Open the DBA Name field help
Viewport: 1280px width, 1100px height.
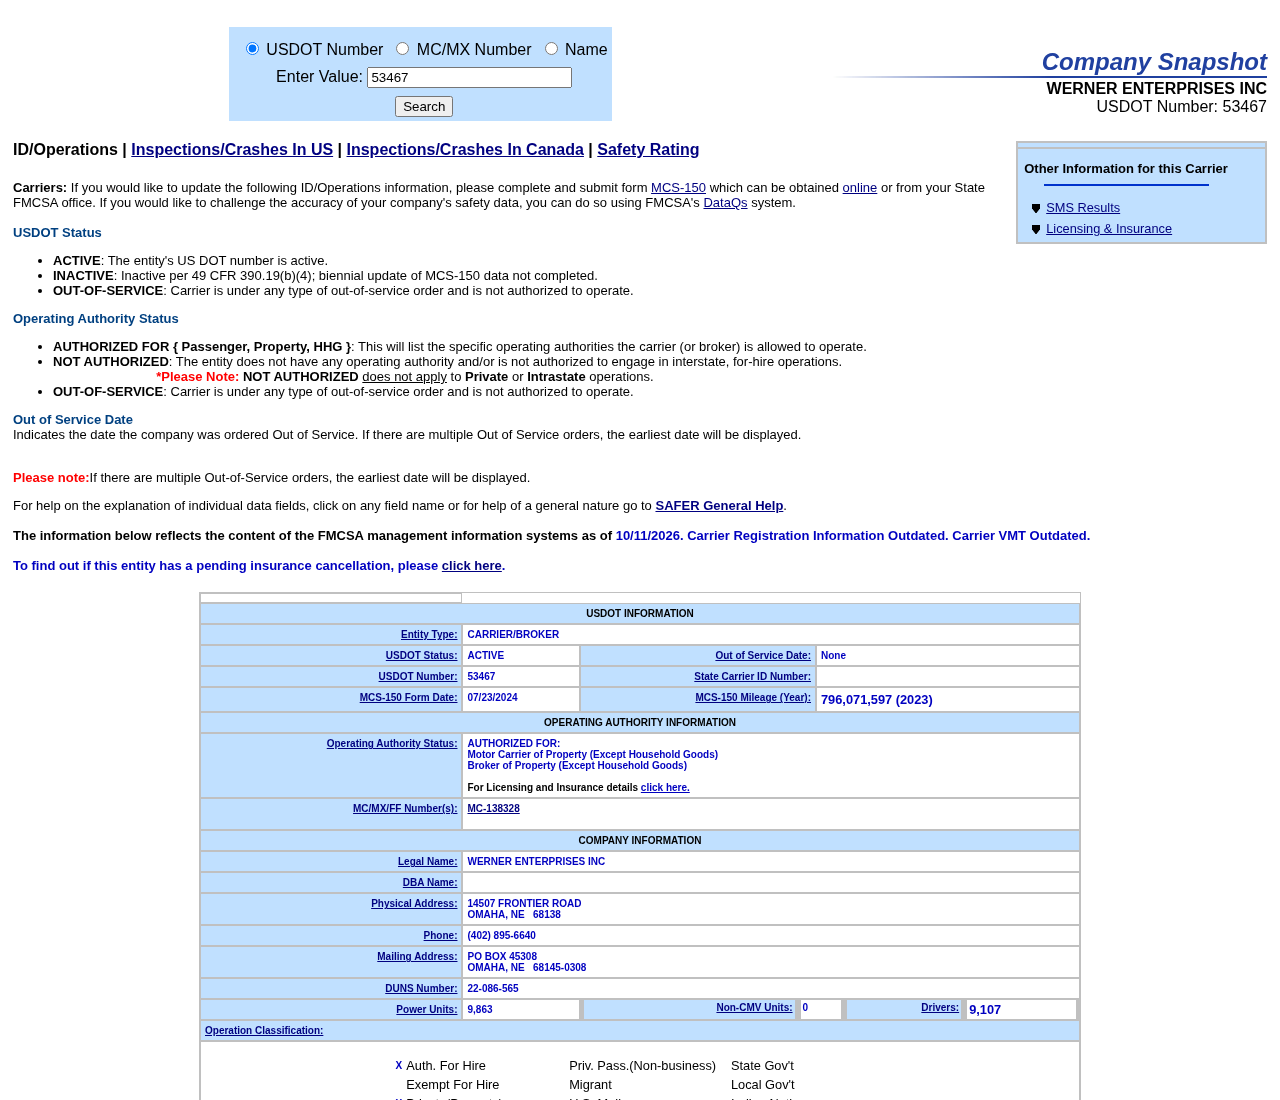(x=430, y=883)
